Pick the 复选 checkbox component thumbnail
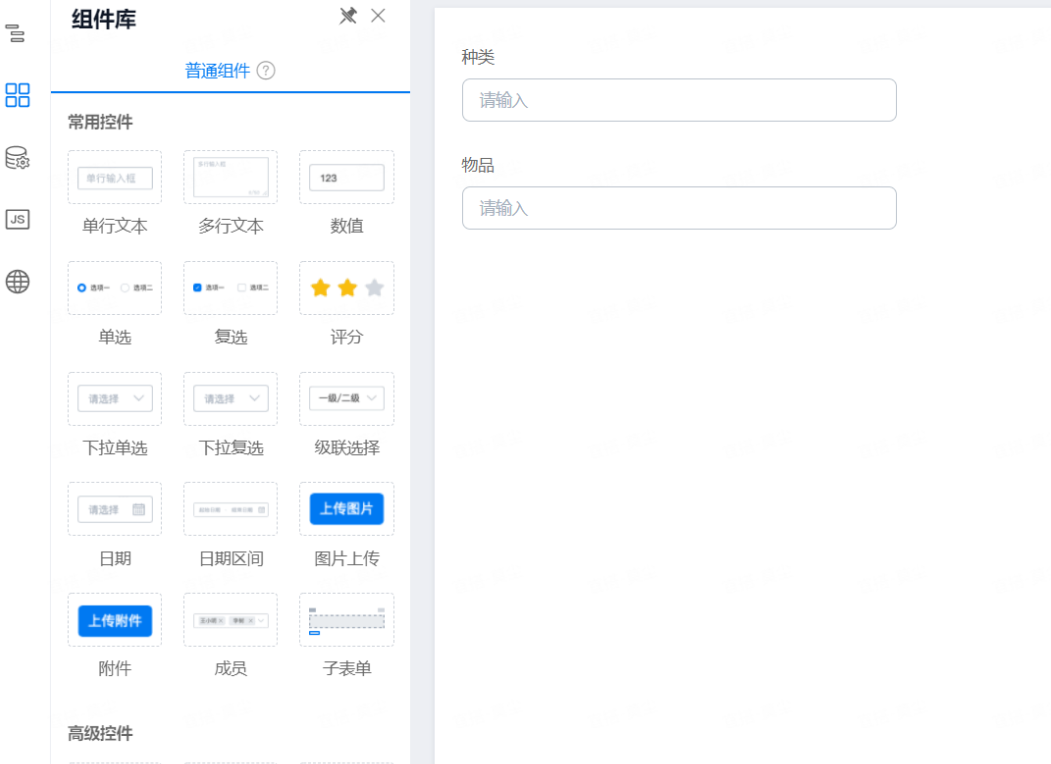 231,288
